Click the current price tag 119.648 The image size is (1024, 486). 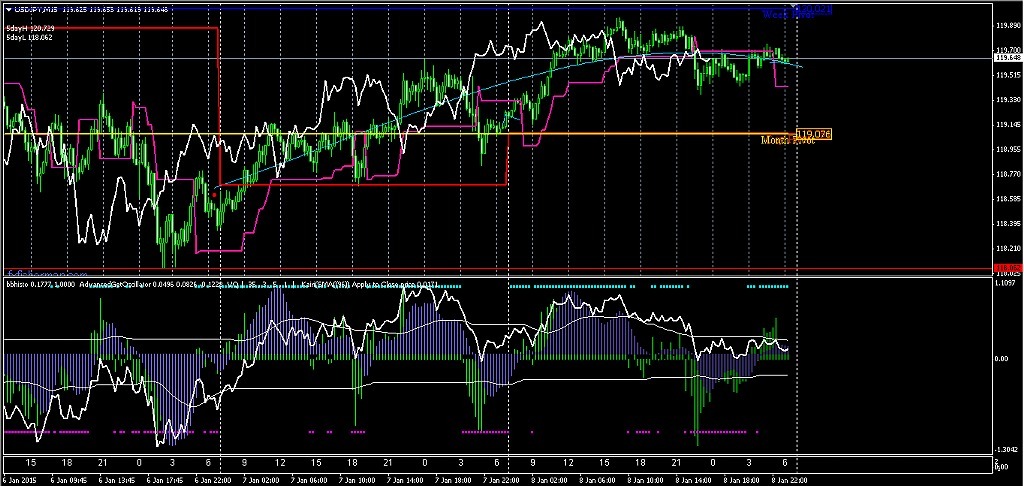coord(1008,58)
